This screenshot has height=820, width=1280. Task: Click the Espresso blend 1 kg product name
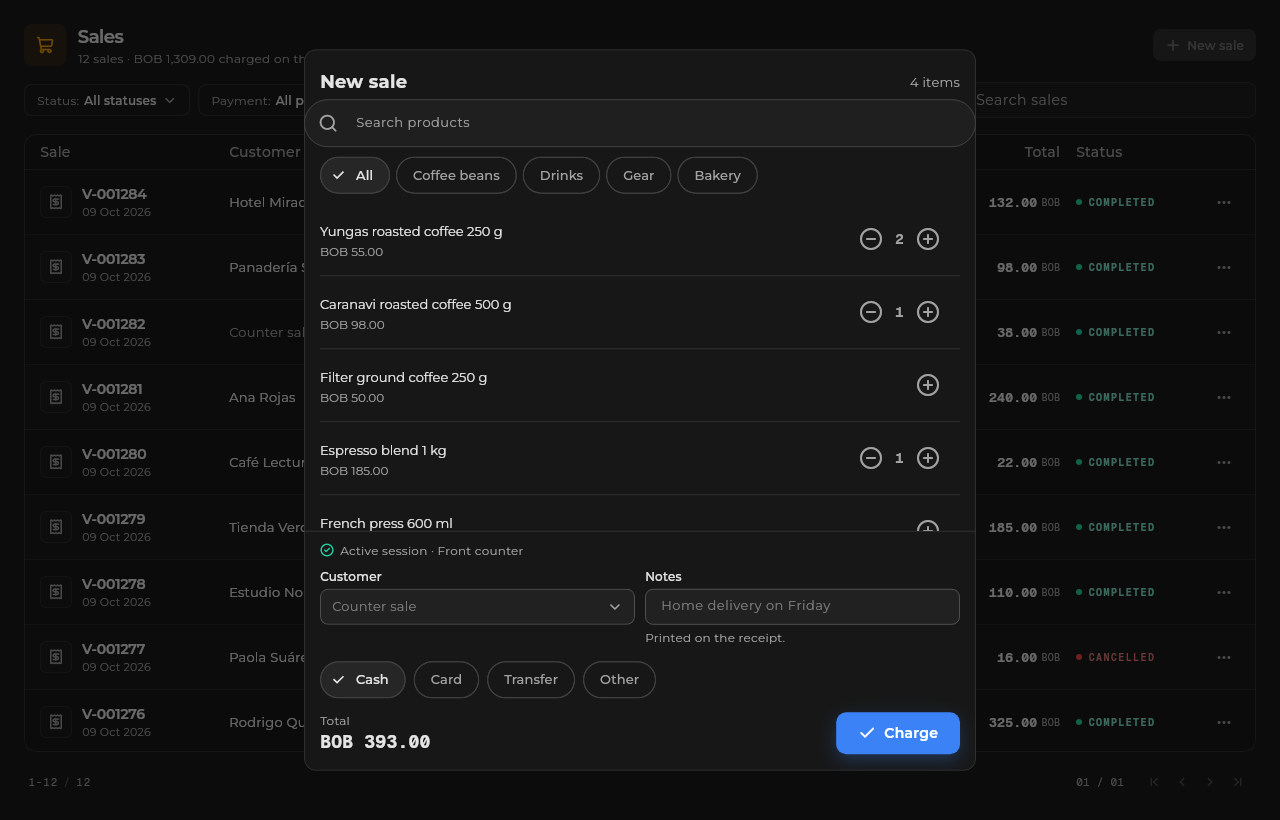tap(383, 450)
